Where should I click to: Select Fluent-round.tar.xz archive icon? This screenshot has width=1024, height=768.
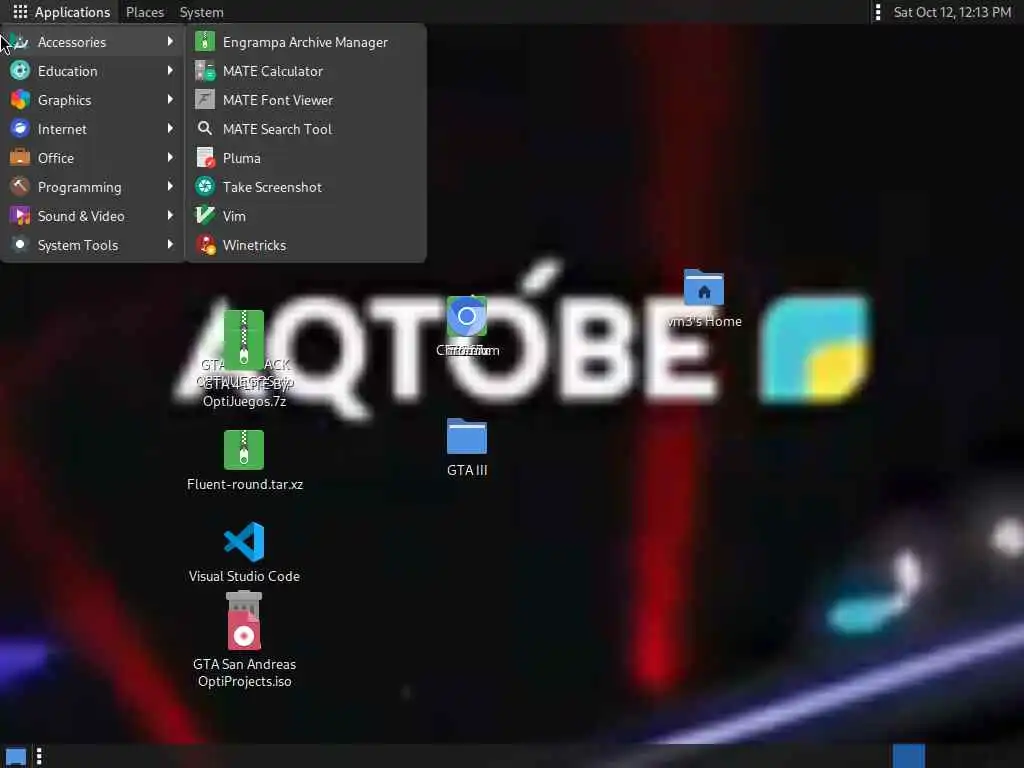coord(244,450)
